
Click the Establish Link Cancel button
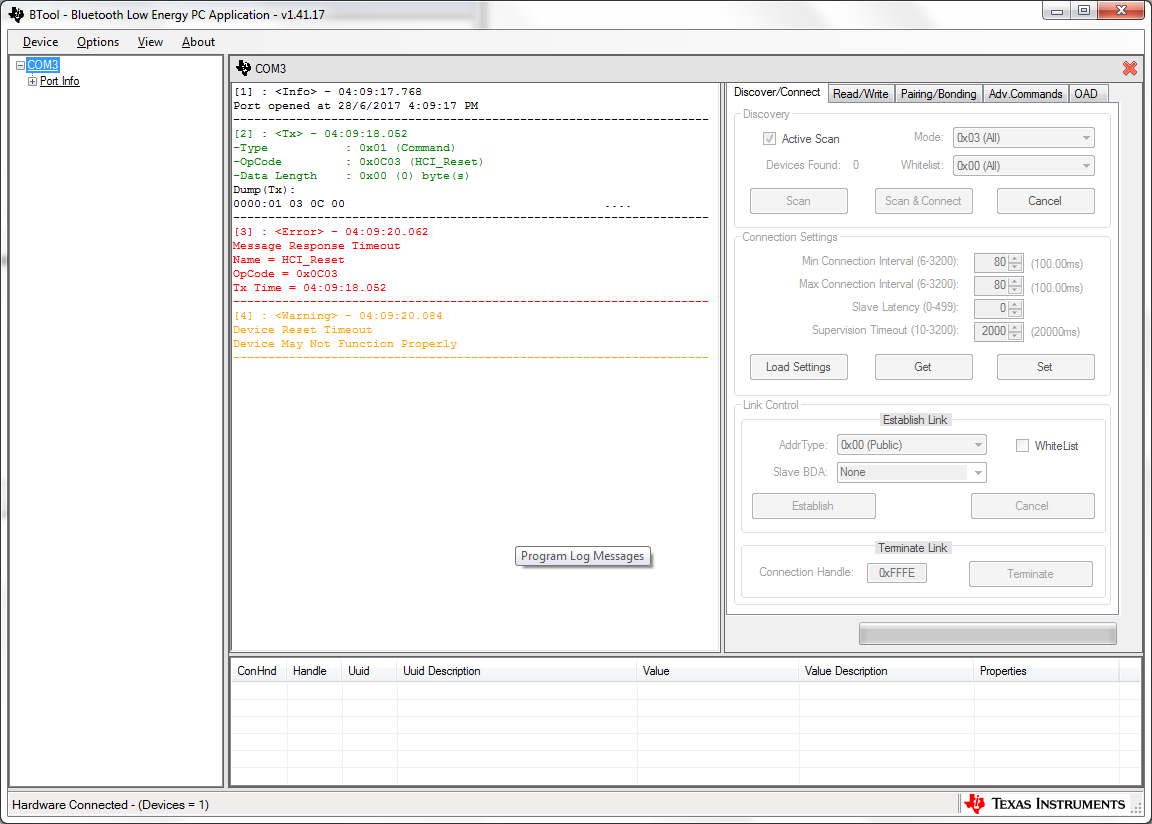point(1032,506)
